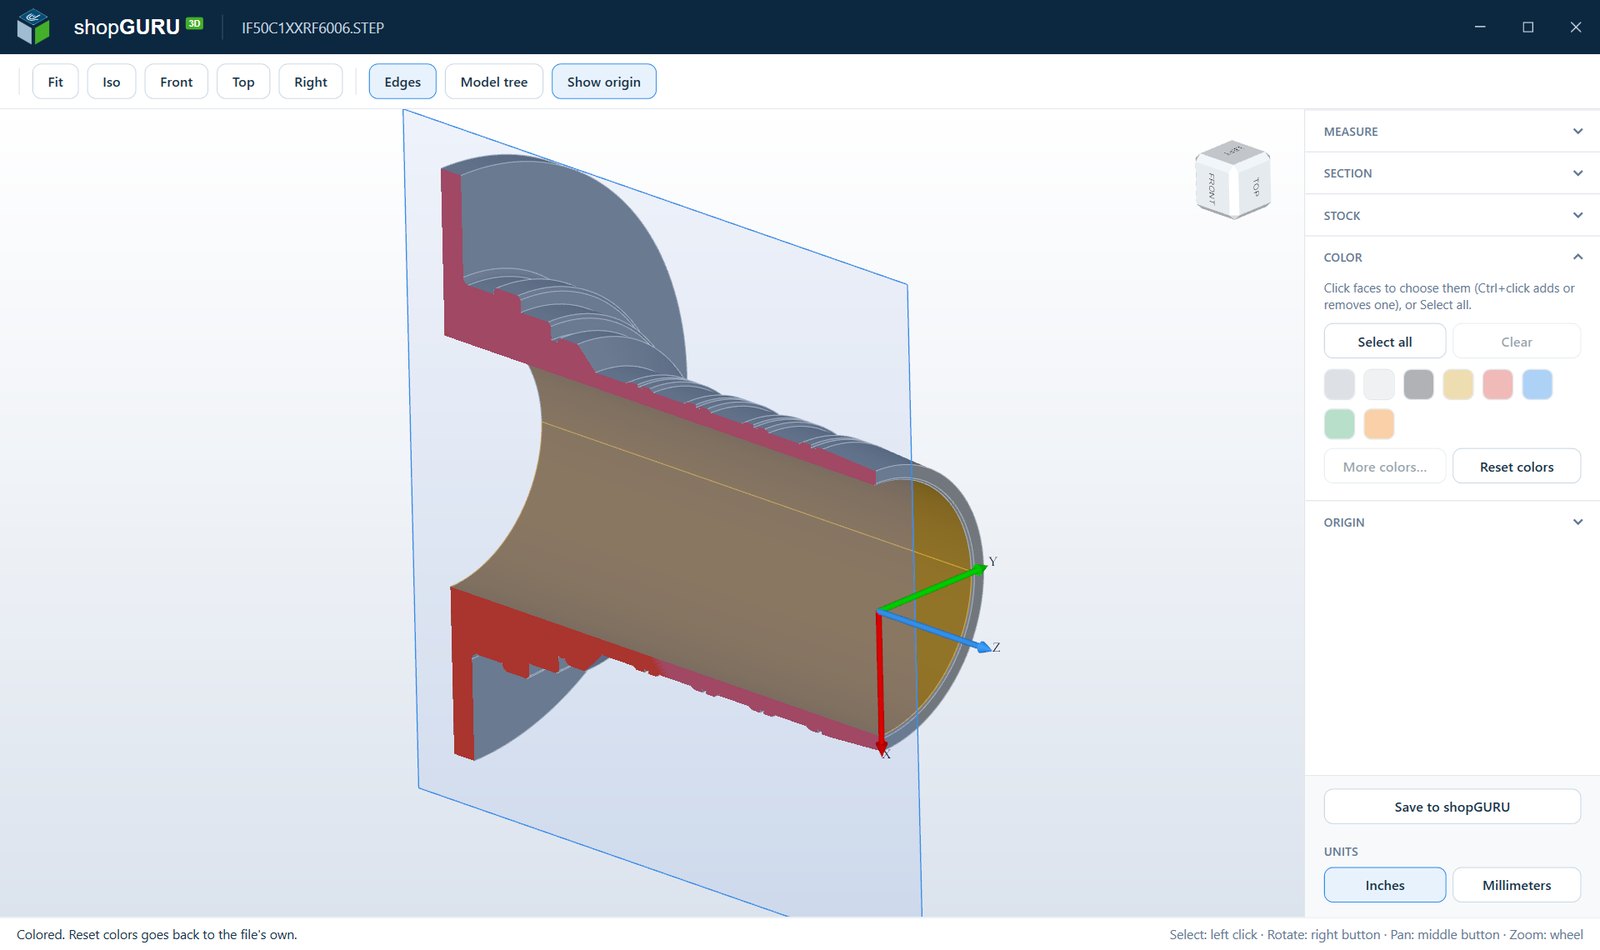1600x950 pixels.
Task: Toggle the Model tree panel
Action: [x=494, y=82]
